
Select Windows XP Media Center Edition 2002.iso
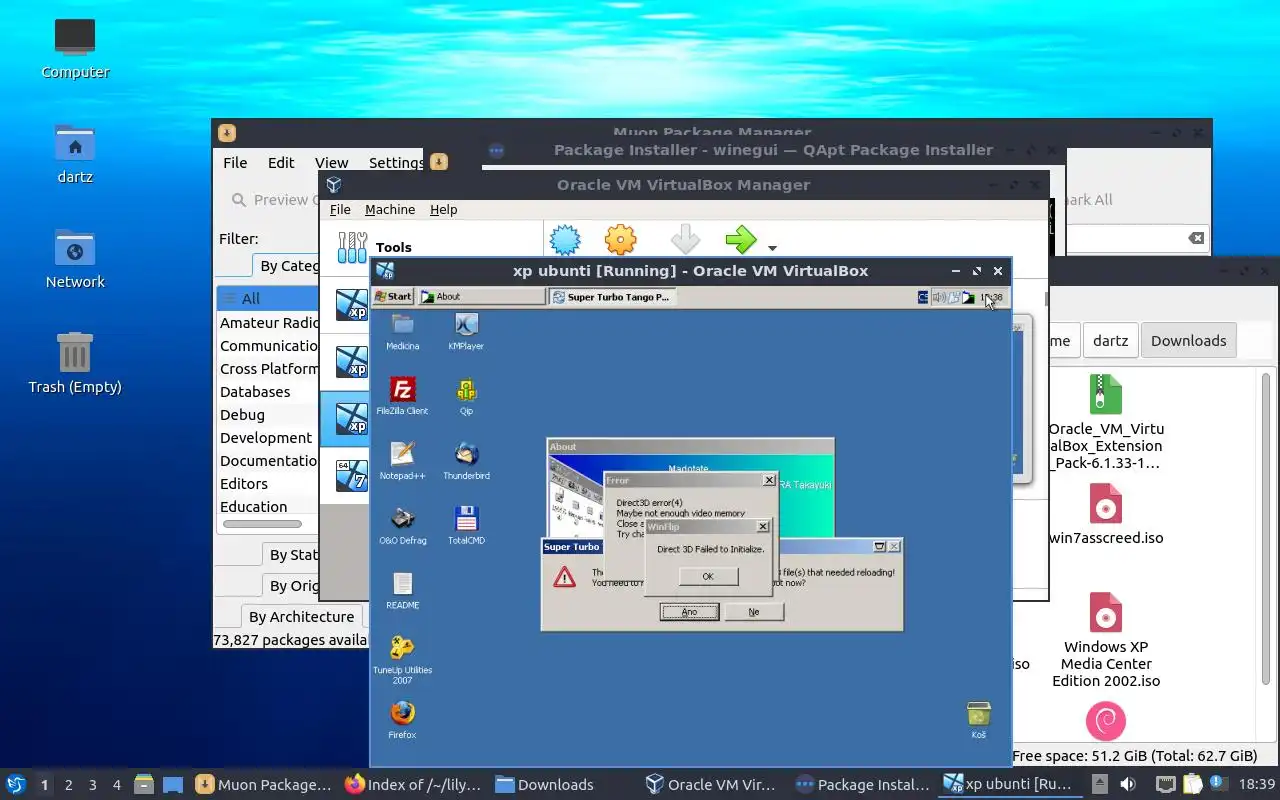(x=1106, y=640)
